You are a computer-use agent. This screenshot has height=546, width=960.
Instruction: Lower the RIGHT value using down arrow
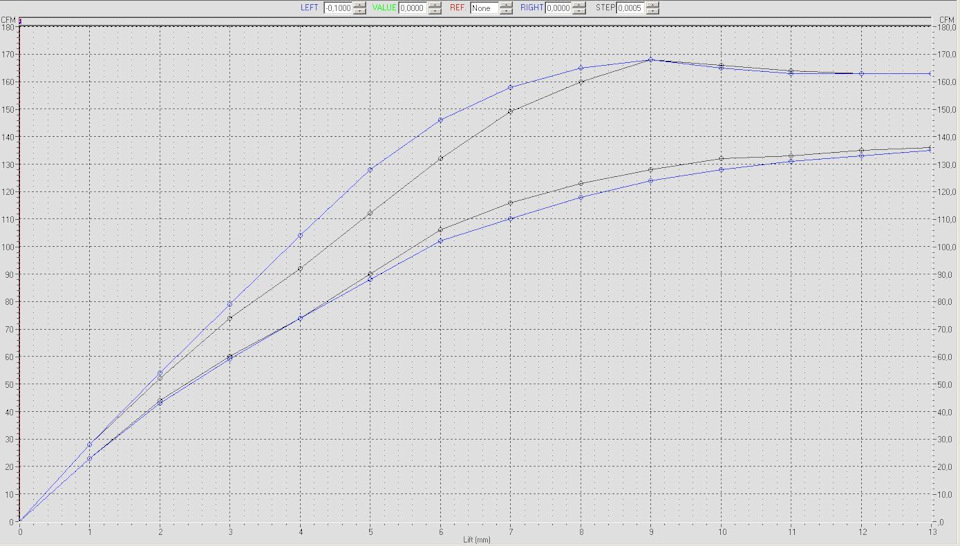(x=579, y=11)
